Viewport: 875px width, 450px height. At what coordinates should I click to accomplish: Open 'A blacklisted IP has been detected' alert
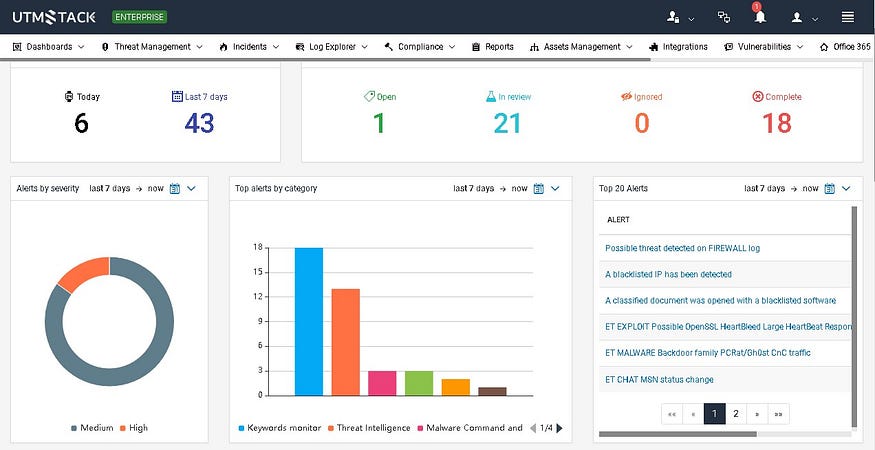click(669, 274)
